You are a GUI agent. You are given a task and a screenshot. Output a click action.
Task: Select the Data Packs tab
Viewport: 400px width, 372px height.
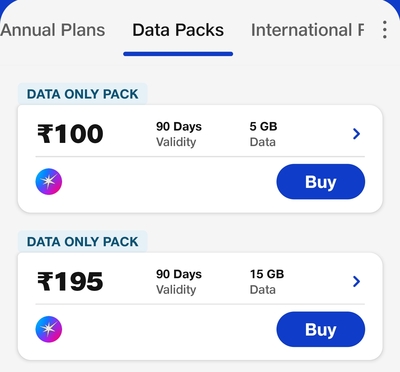point(178,30)
